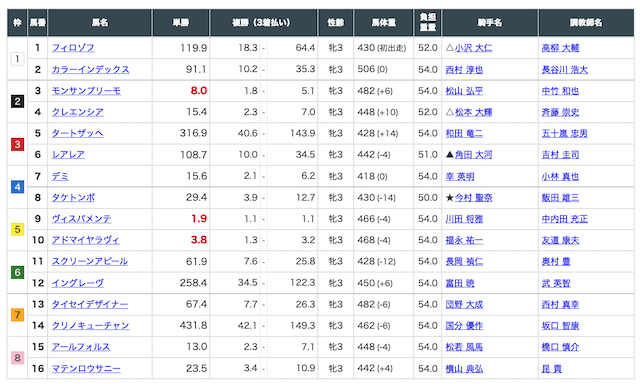Open horse link モンサンプリーモ
The height and width of the screenshot is (384, 640).
coord(86,91)
